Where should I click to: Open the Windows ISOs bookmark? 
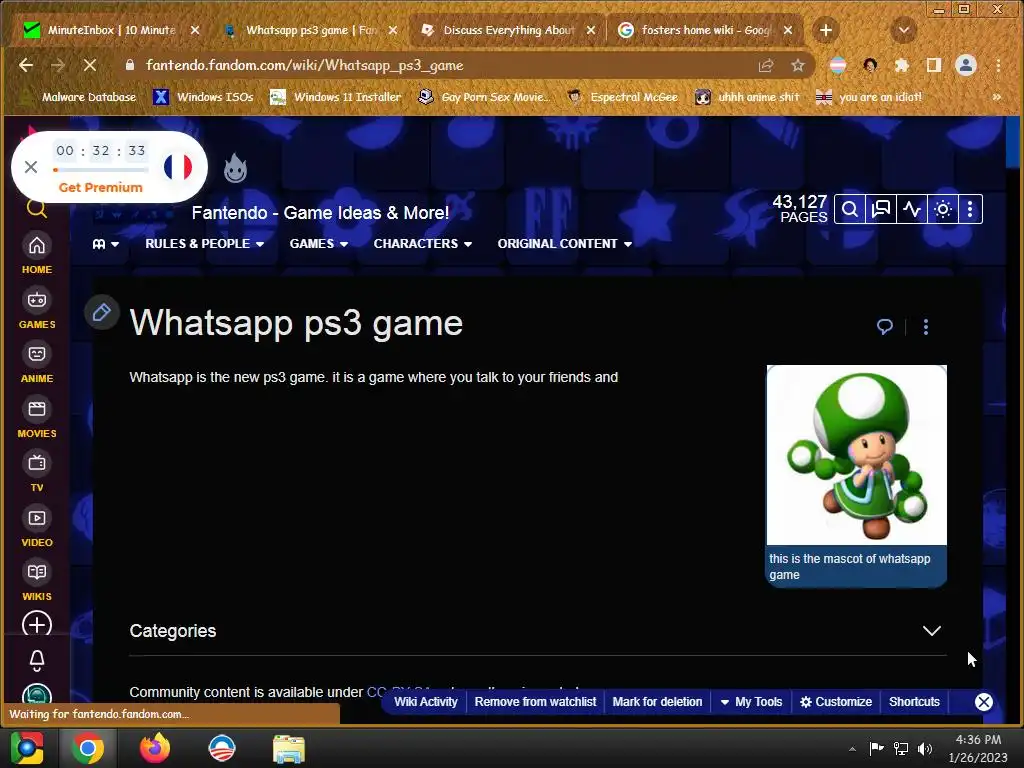pos(204,97)
